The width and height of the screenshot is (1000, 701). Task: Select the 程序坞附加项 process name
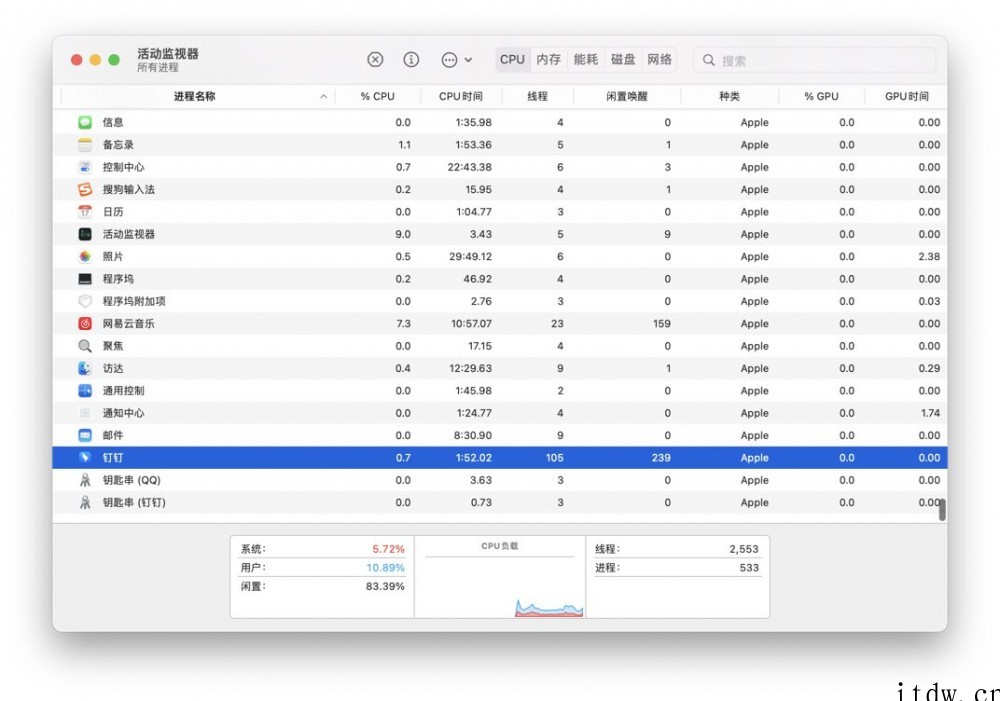point(134,301)
